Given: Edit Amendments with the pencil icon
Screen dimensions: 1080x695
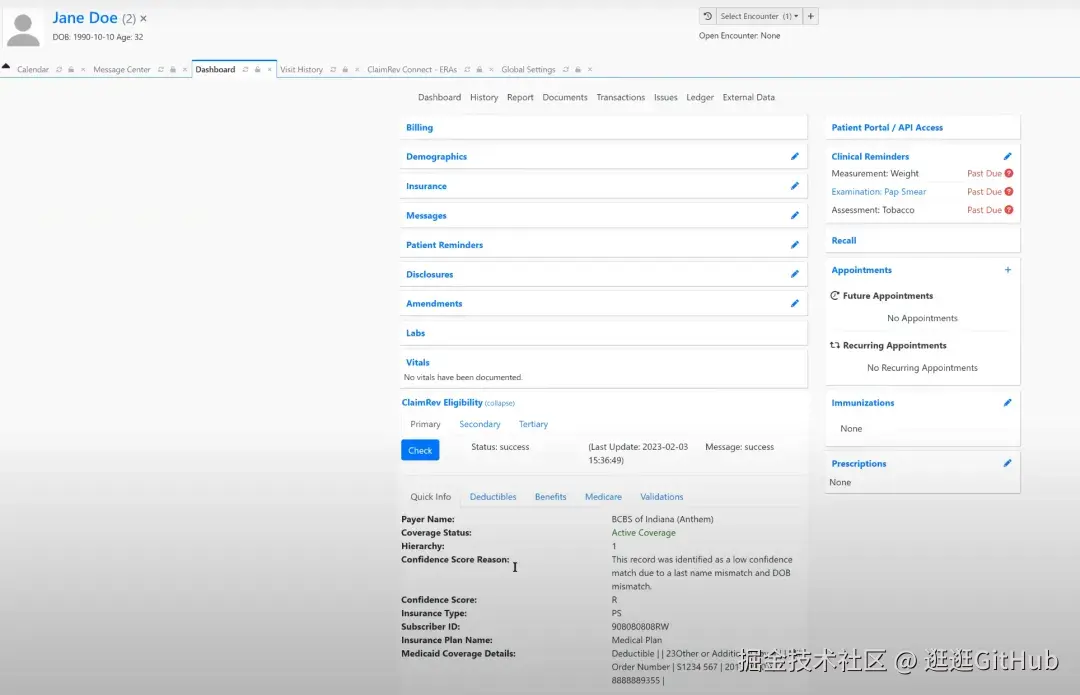Looking at the screenshot, I should [x=795, y=304].
